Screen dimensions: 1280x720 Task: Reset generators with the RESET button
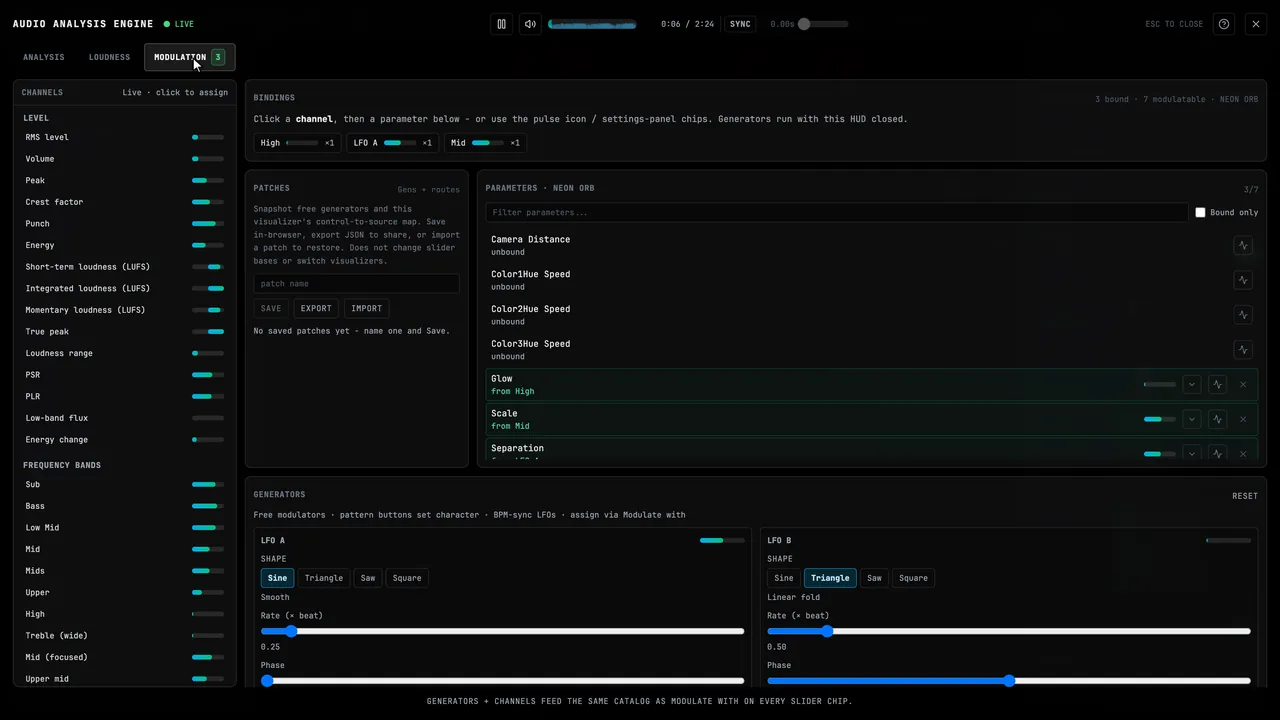pyautogui.click(x=1245, y=496)
